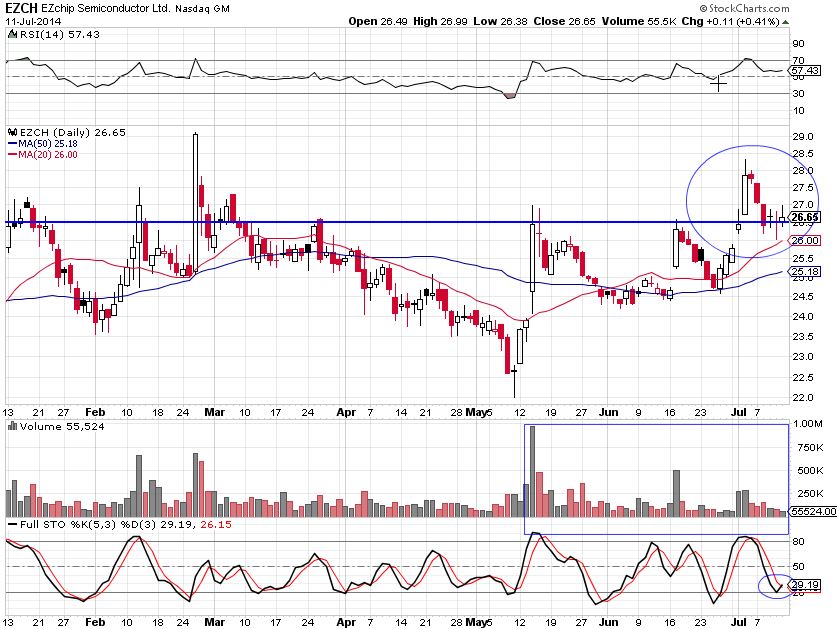Click the RSI(14) 57.43 panel title
The image size is (837, 629).
[60, 34]
